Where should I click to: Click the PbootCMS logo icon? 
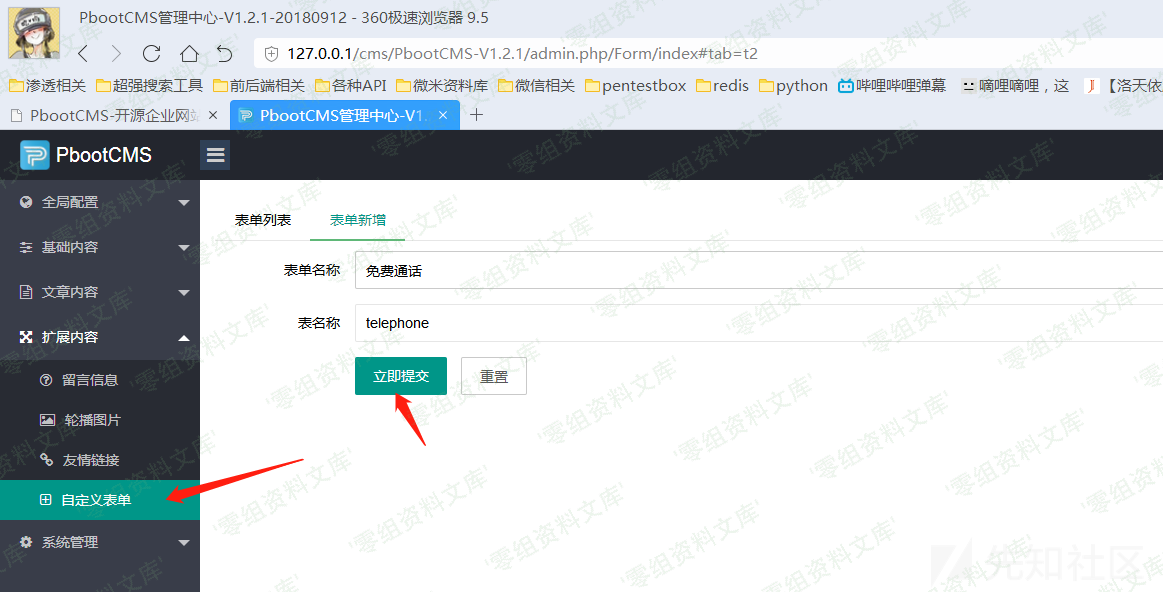(34, 155)
